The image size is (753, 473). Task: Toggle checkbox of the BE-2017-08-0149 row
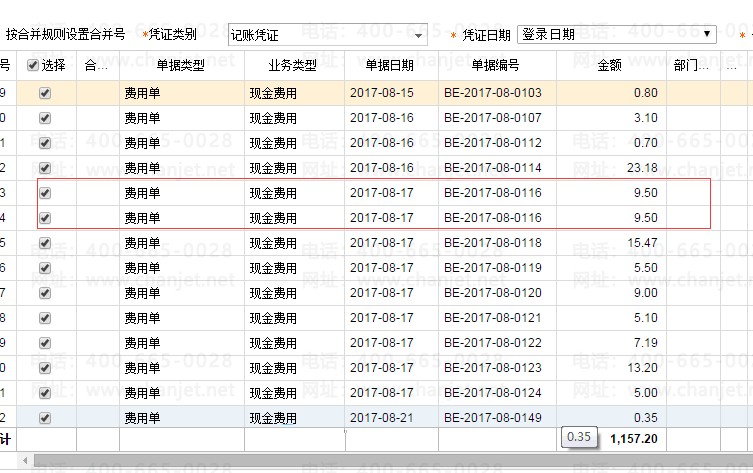coord(44,418)
